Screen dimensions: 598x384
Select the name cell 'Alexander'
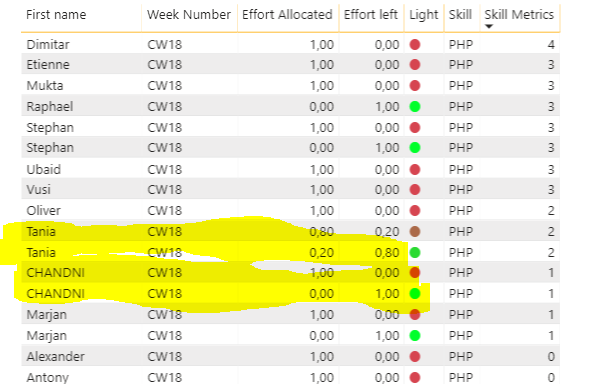(56, 357)
